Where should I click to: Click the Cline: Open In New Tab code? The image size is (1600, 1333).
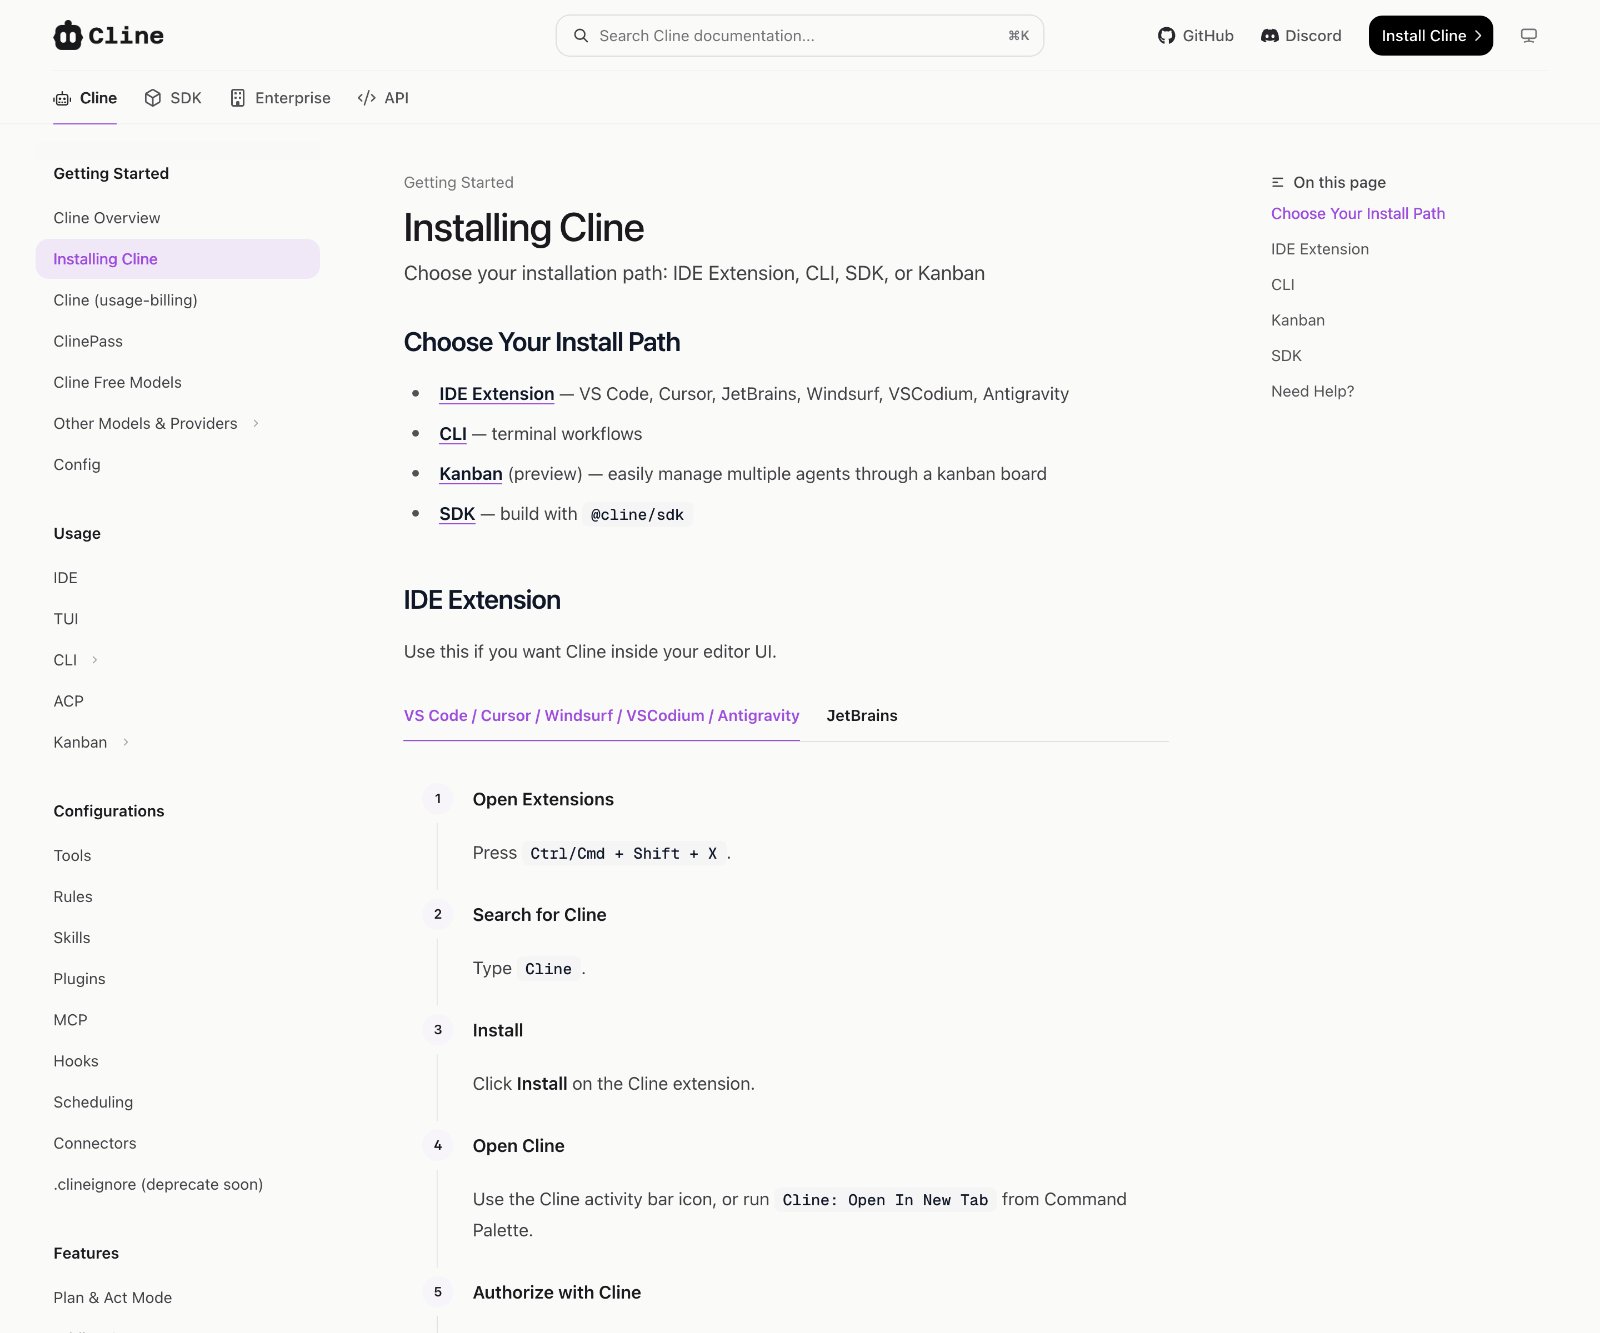[885, 1200]
